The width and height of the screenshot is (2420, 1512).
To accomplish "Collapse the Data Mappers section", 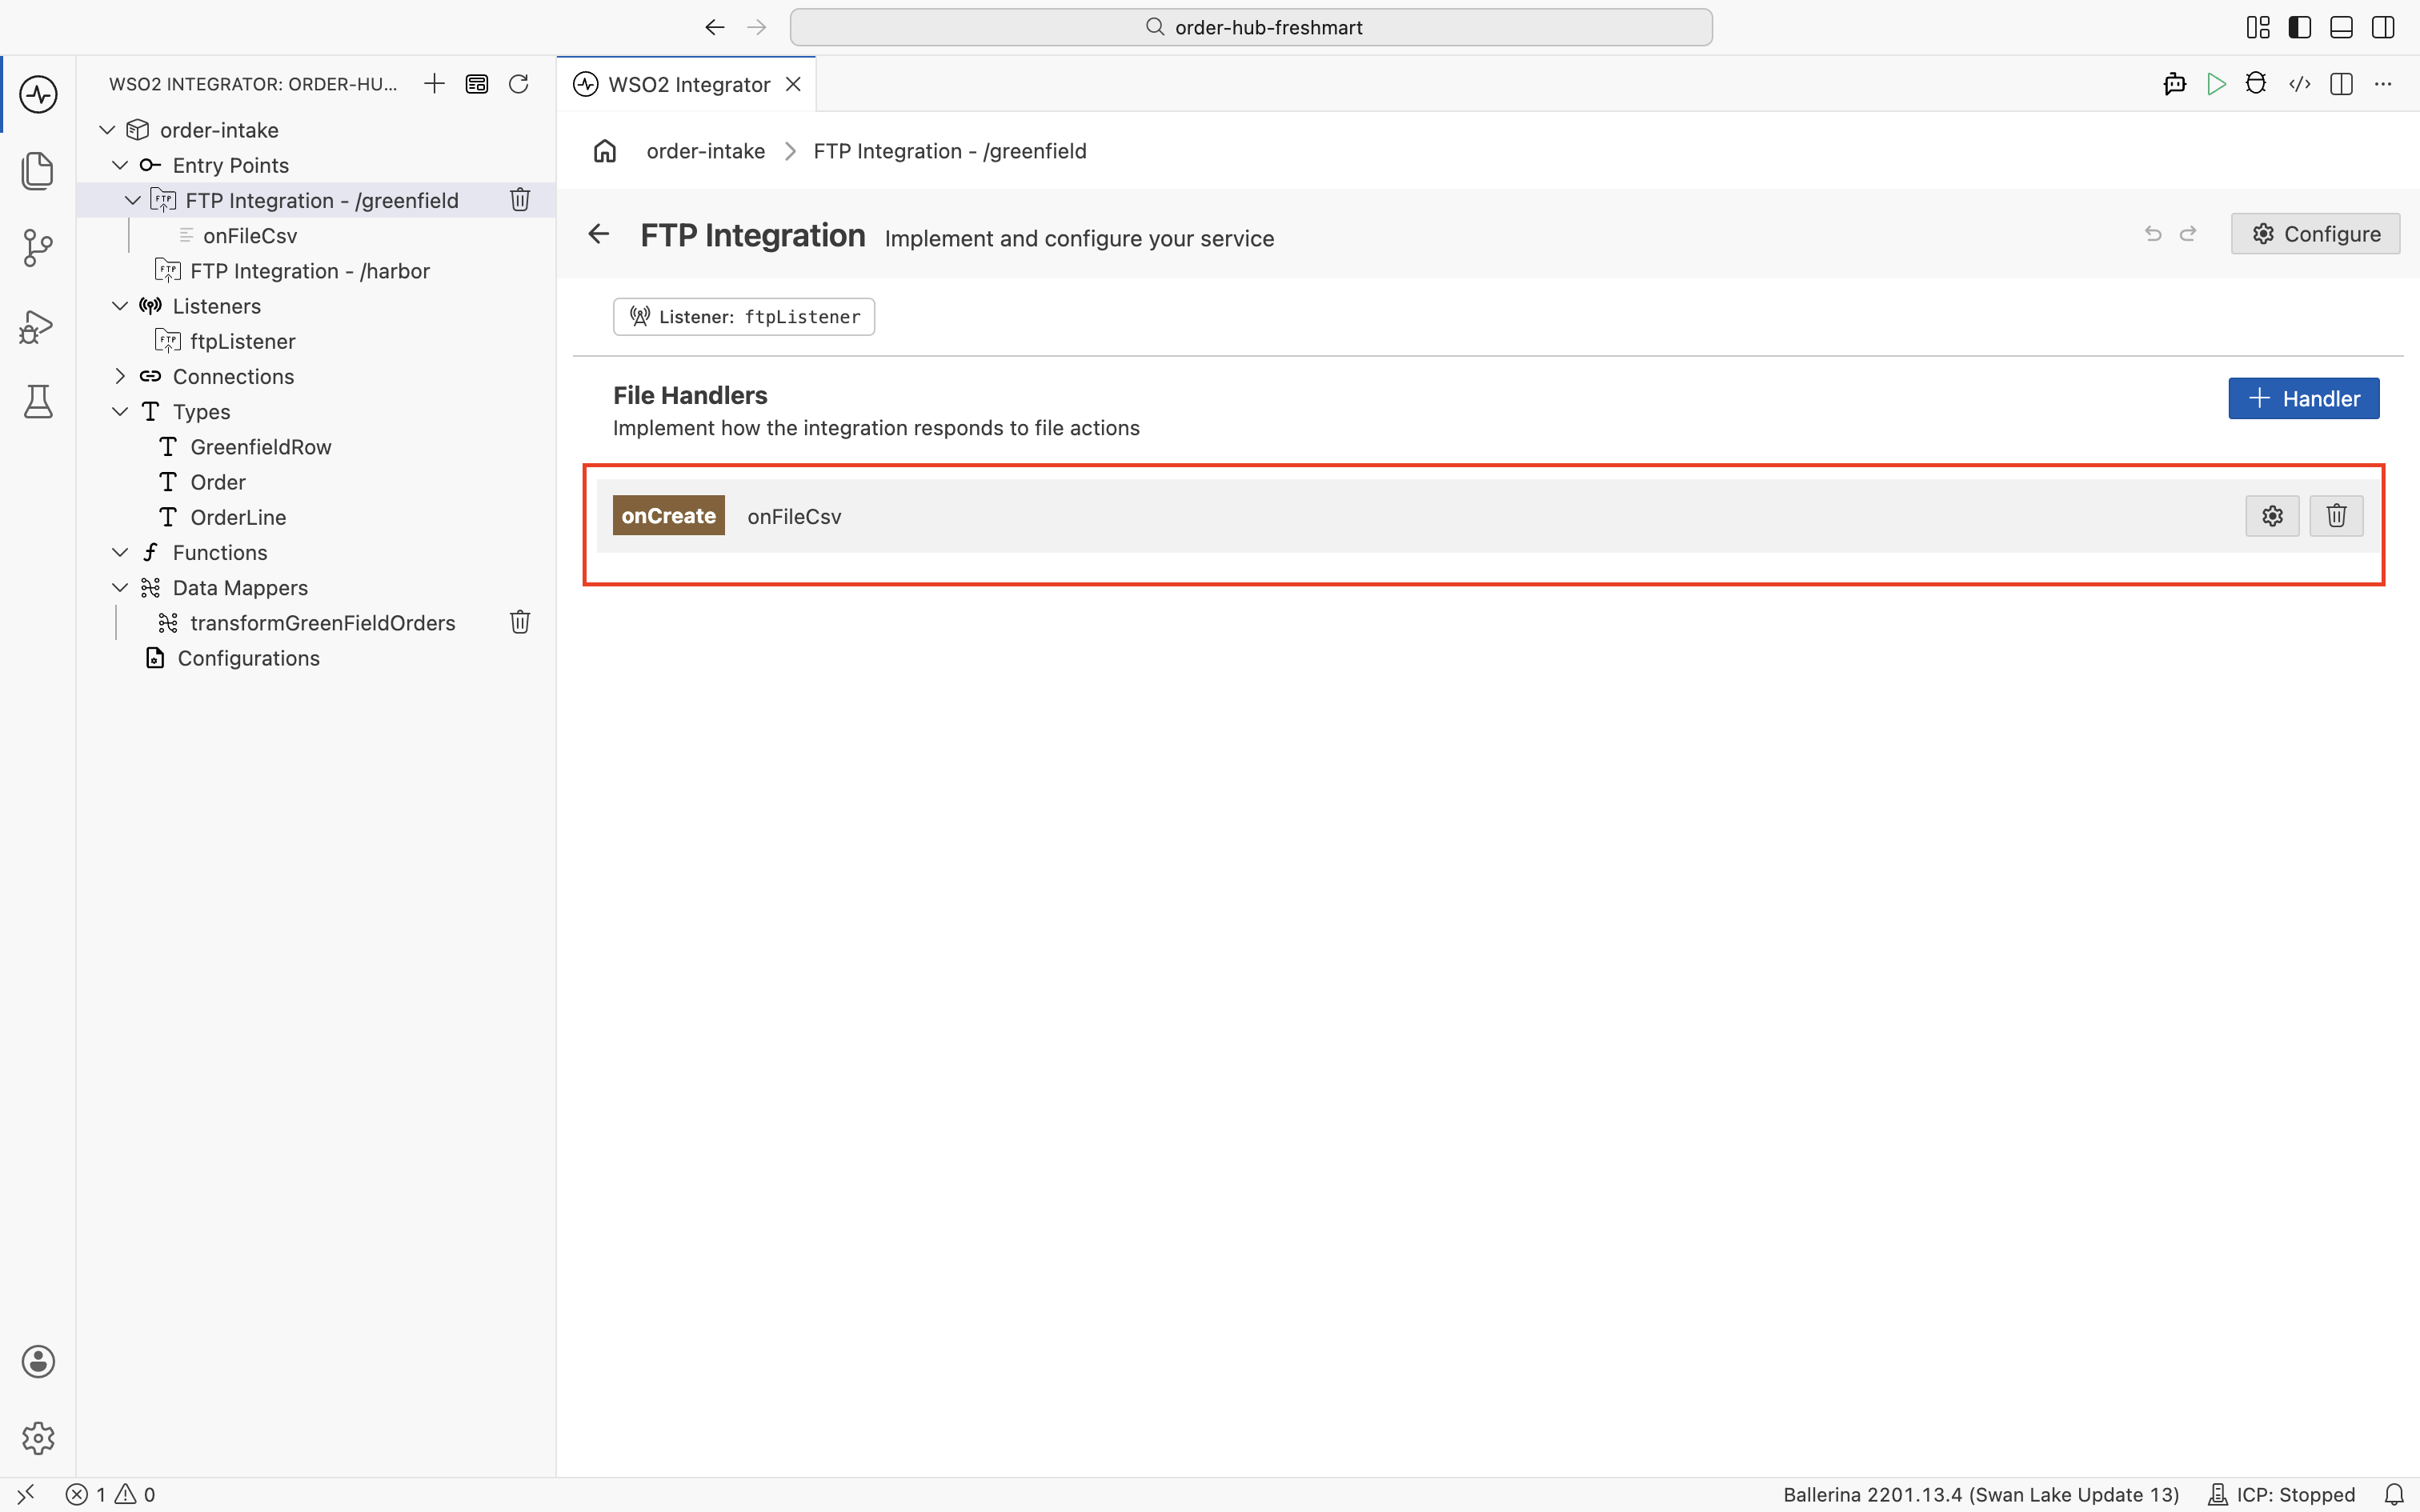I will [x=120, y=587].
